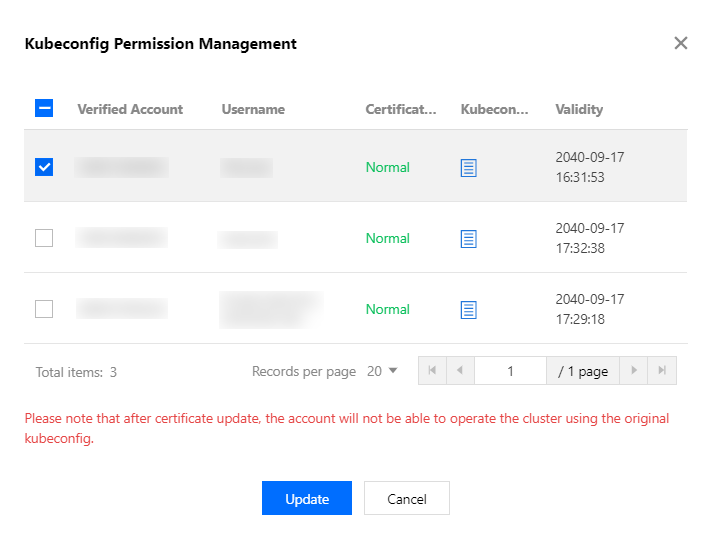Click the Cancel button
The height and width of the screenshot is (534, 712).
click(406, 498)
